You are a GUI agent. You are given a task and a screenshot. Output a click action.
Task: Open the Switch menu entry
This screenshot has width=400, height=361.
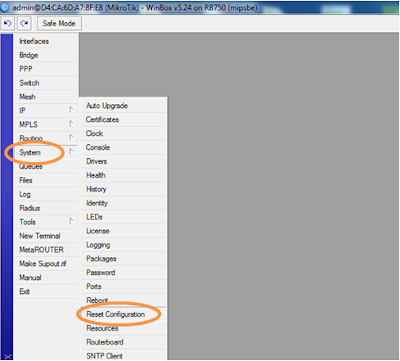[x=46, y=83]
